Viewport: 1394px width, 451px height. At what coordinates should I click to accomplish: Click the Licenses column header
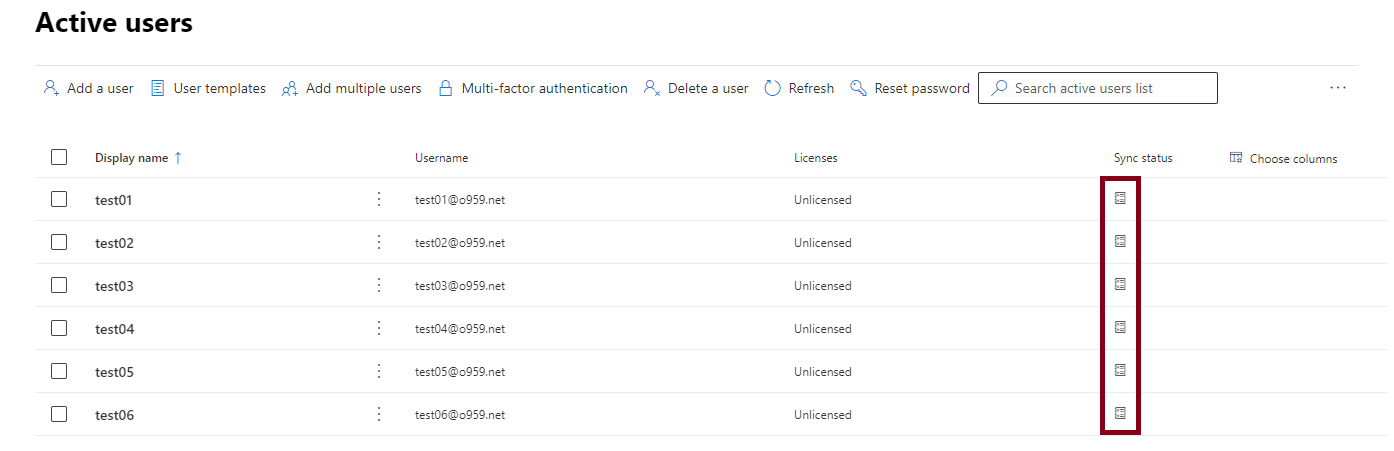pos(816,158)
